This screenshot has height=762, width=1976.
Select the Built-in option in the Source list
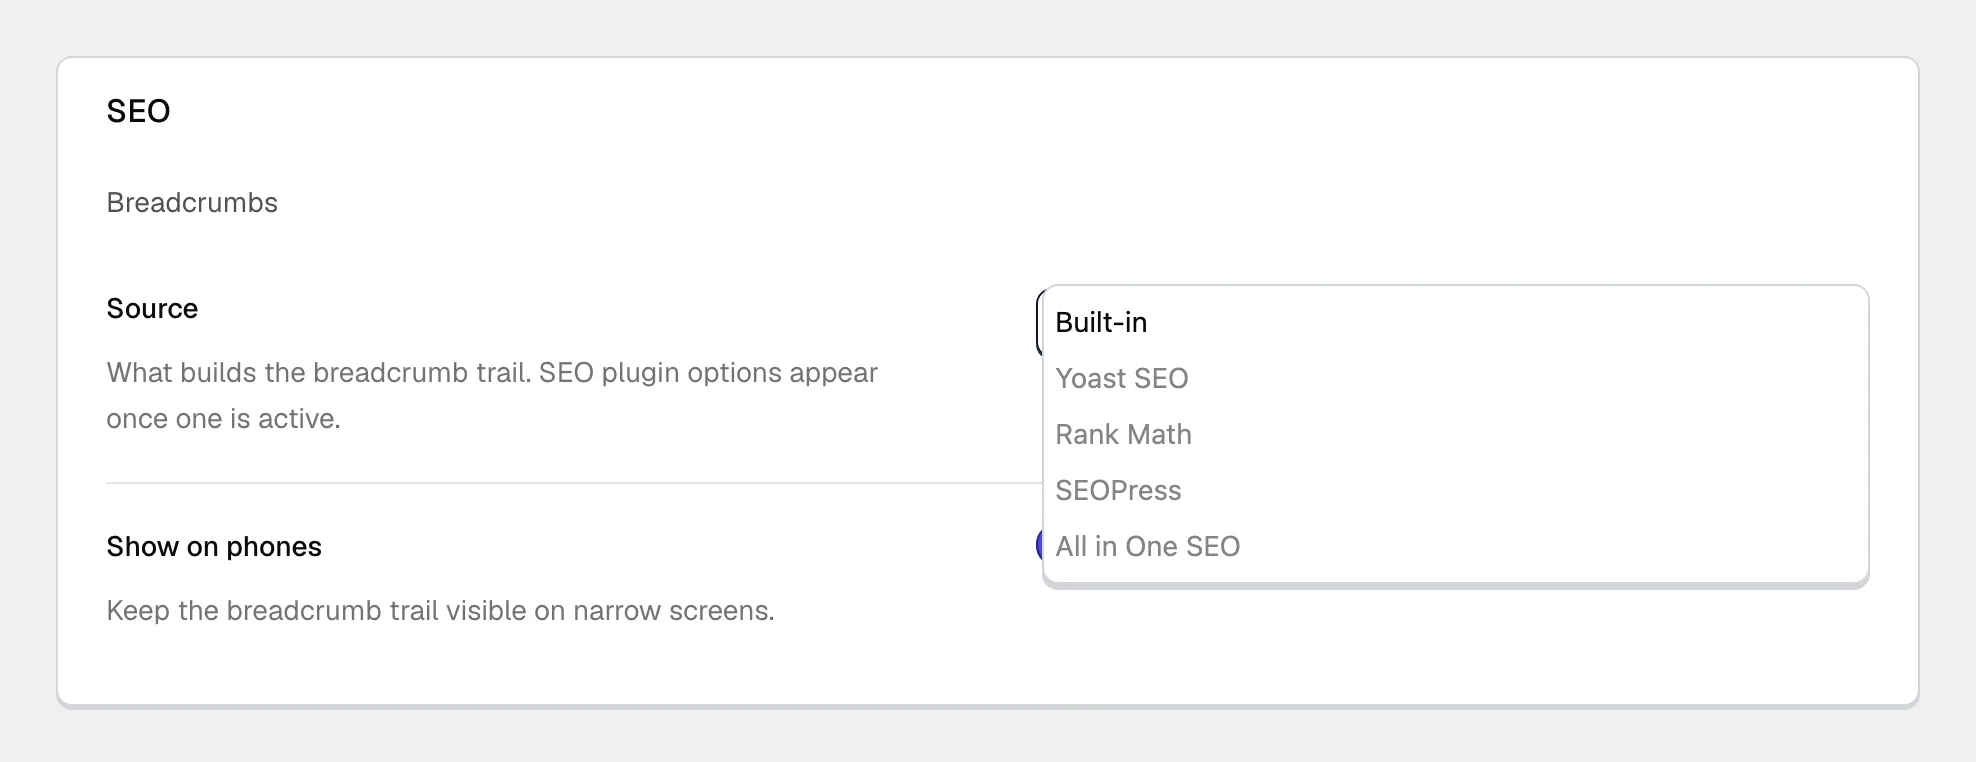coord(1455,322)
